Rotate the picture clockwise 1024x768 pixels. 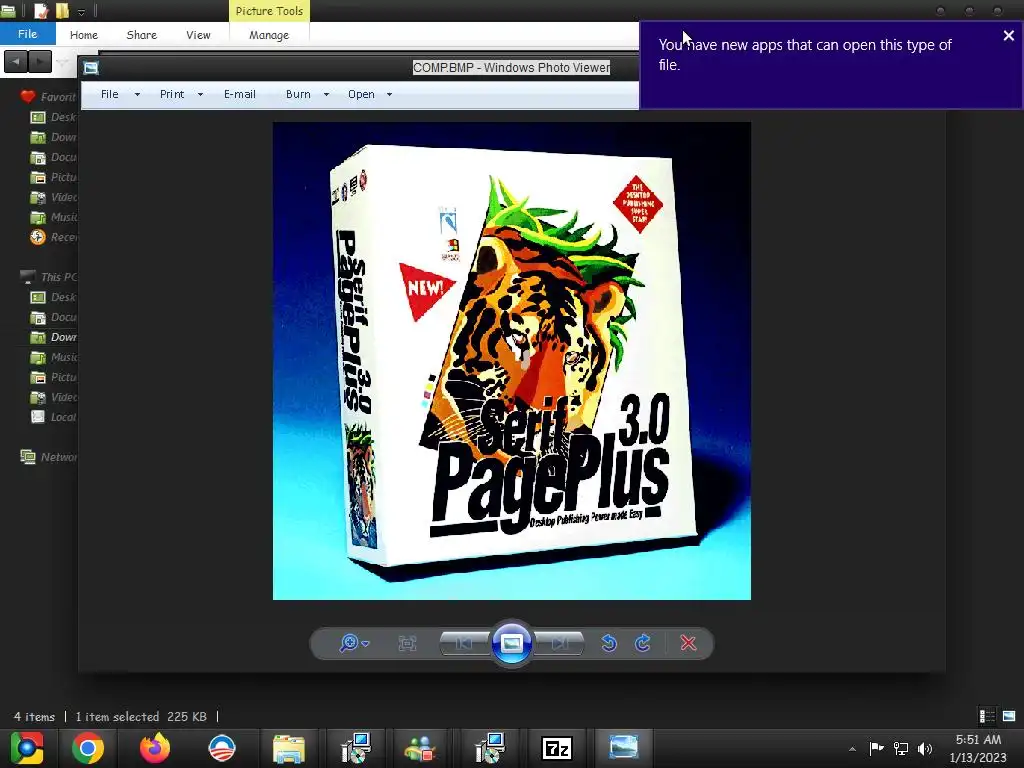point(643,643)
